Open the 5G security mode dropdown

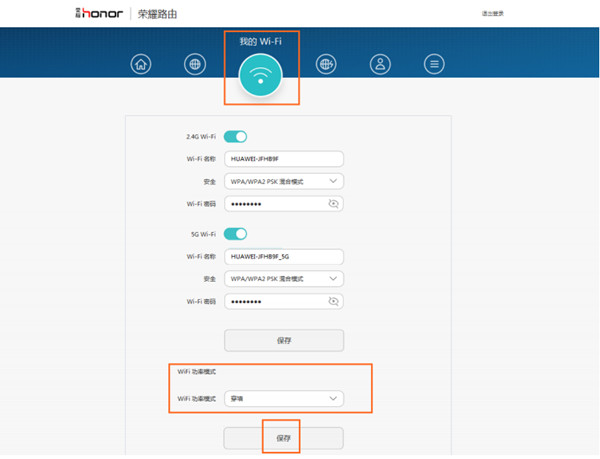284,278
